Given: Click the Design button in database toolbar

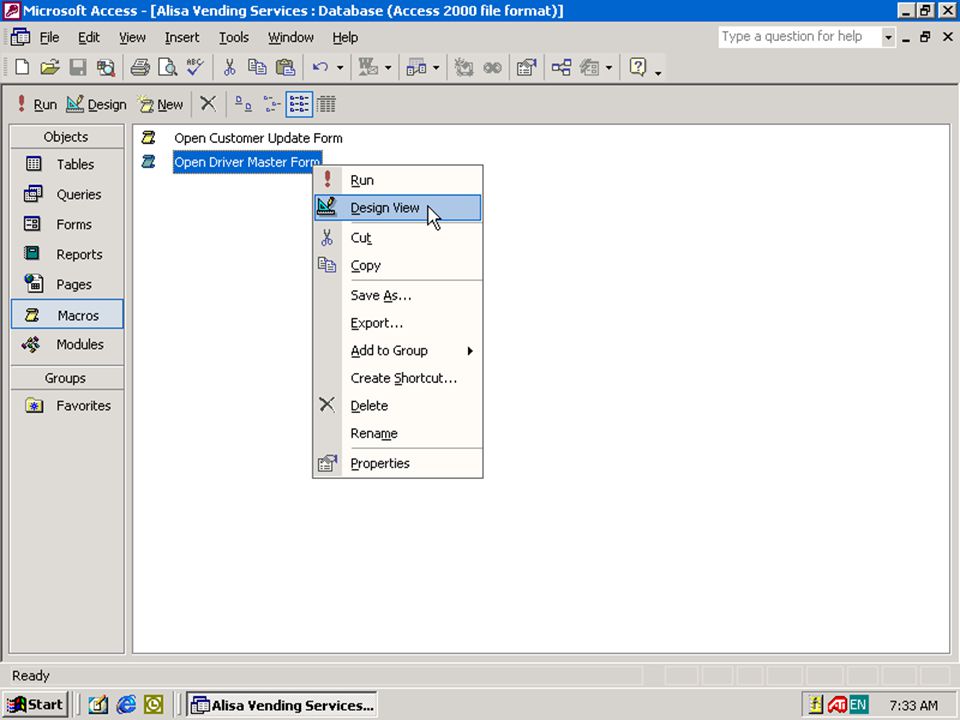Looking at the screenshot, I should tap(96, 105).
